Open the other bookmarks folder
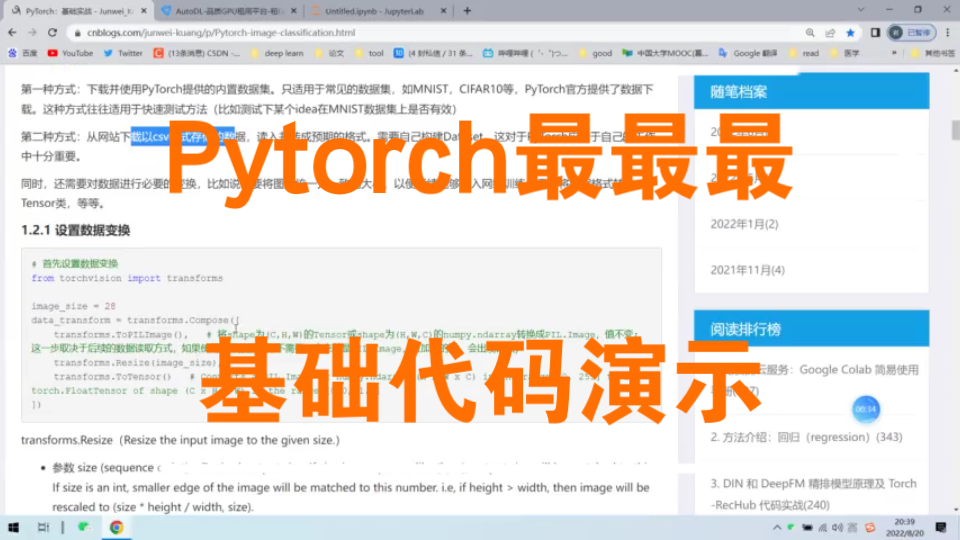960x540 pixels. (932, 53)
